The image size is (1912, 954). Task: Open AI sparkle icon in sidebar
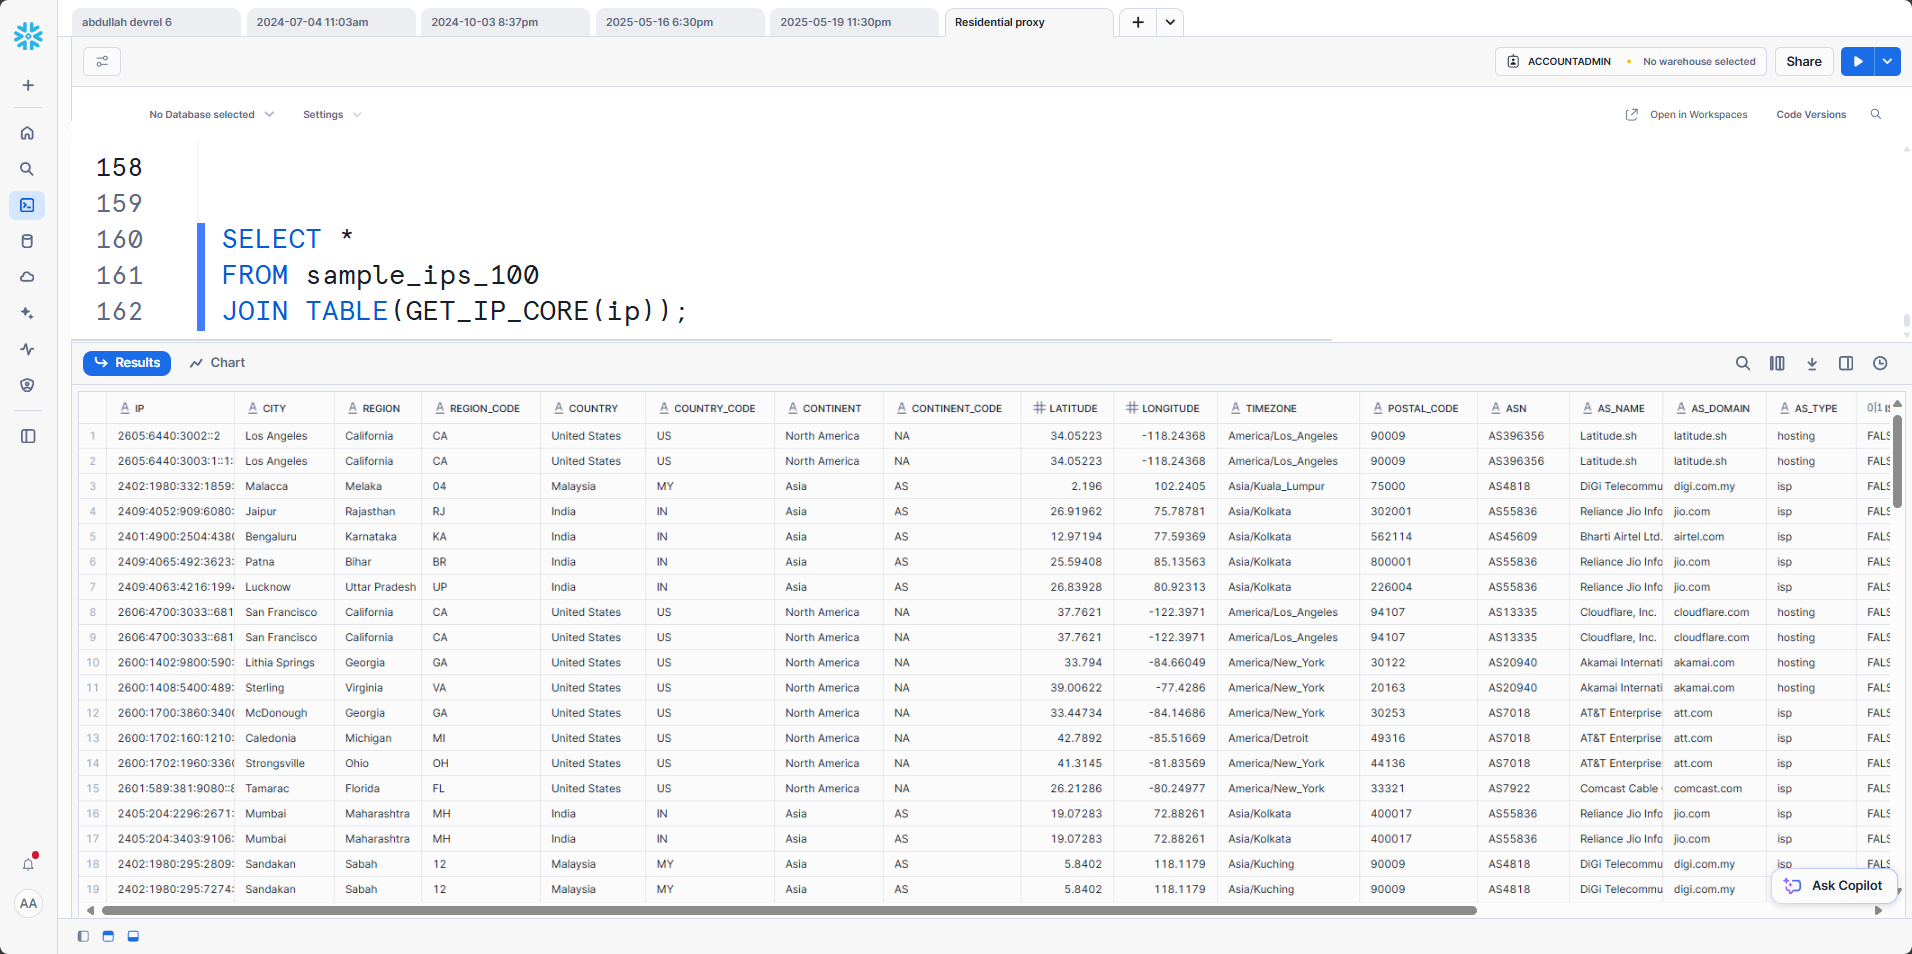(x=28, y=313)
